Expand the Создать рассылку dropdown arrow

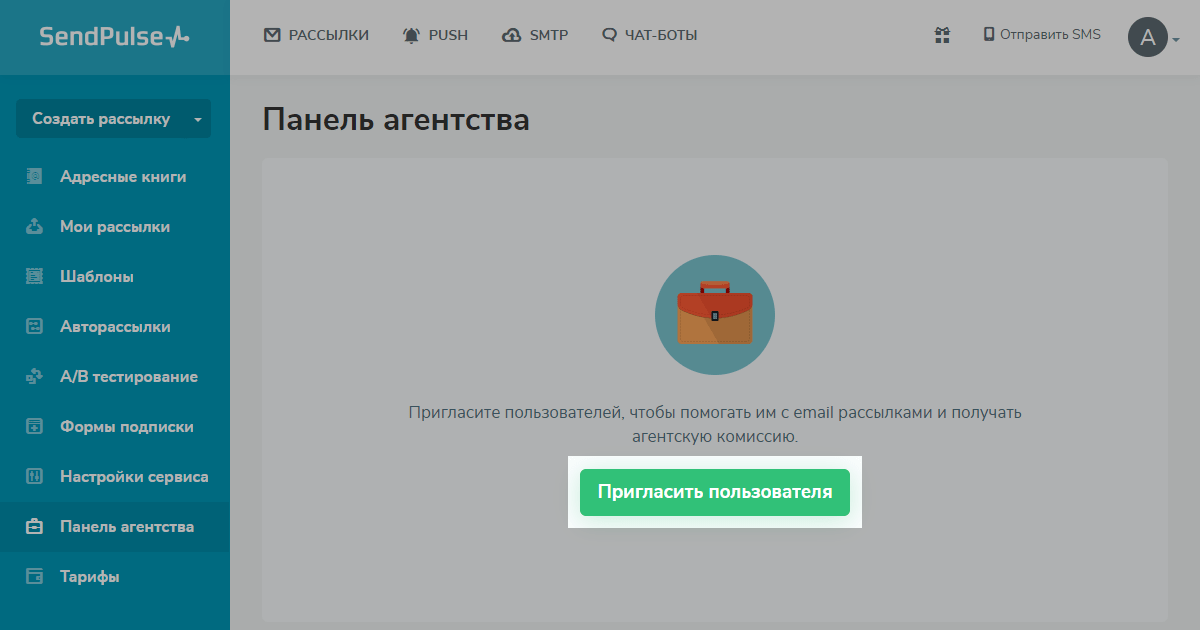click(x=198, y=120)
